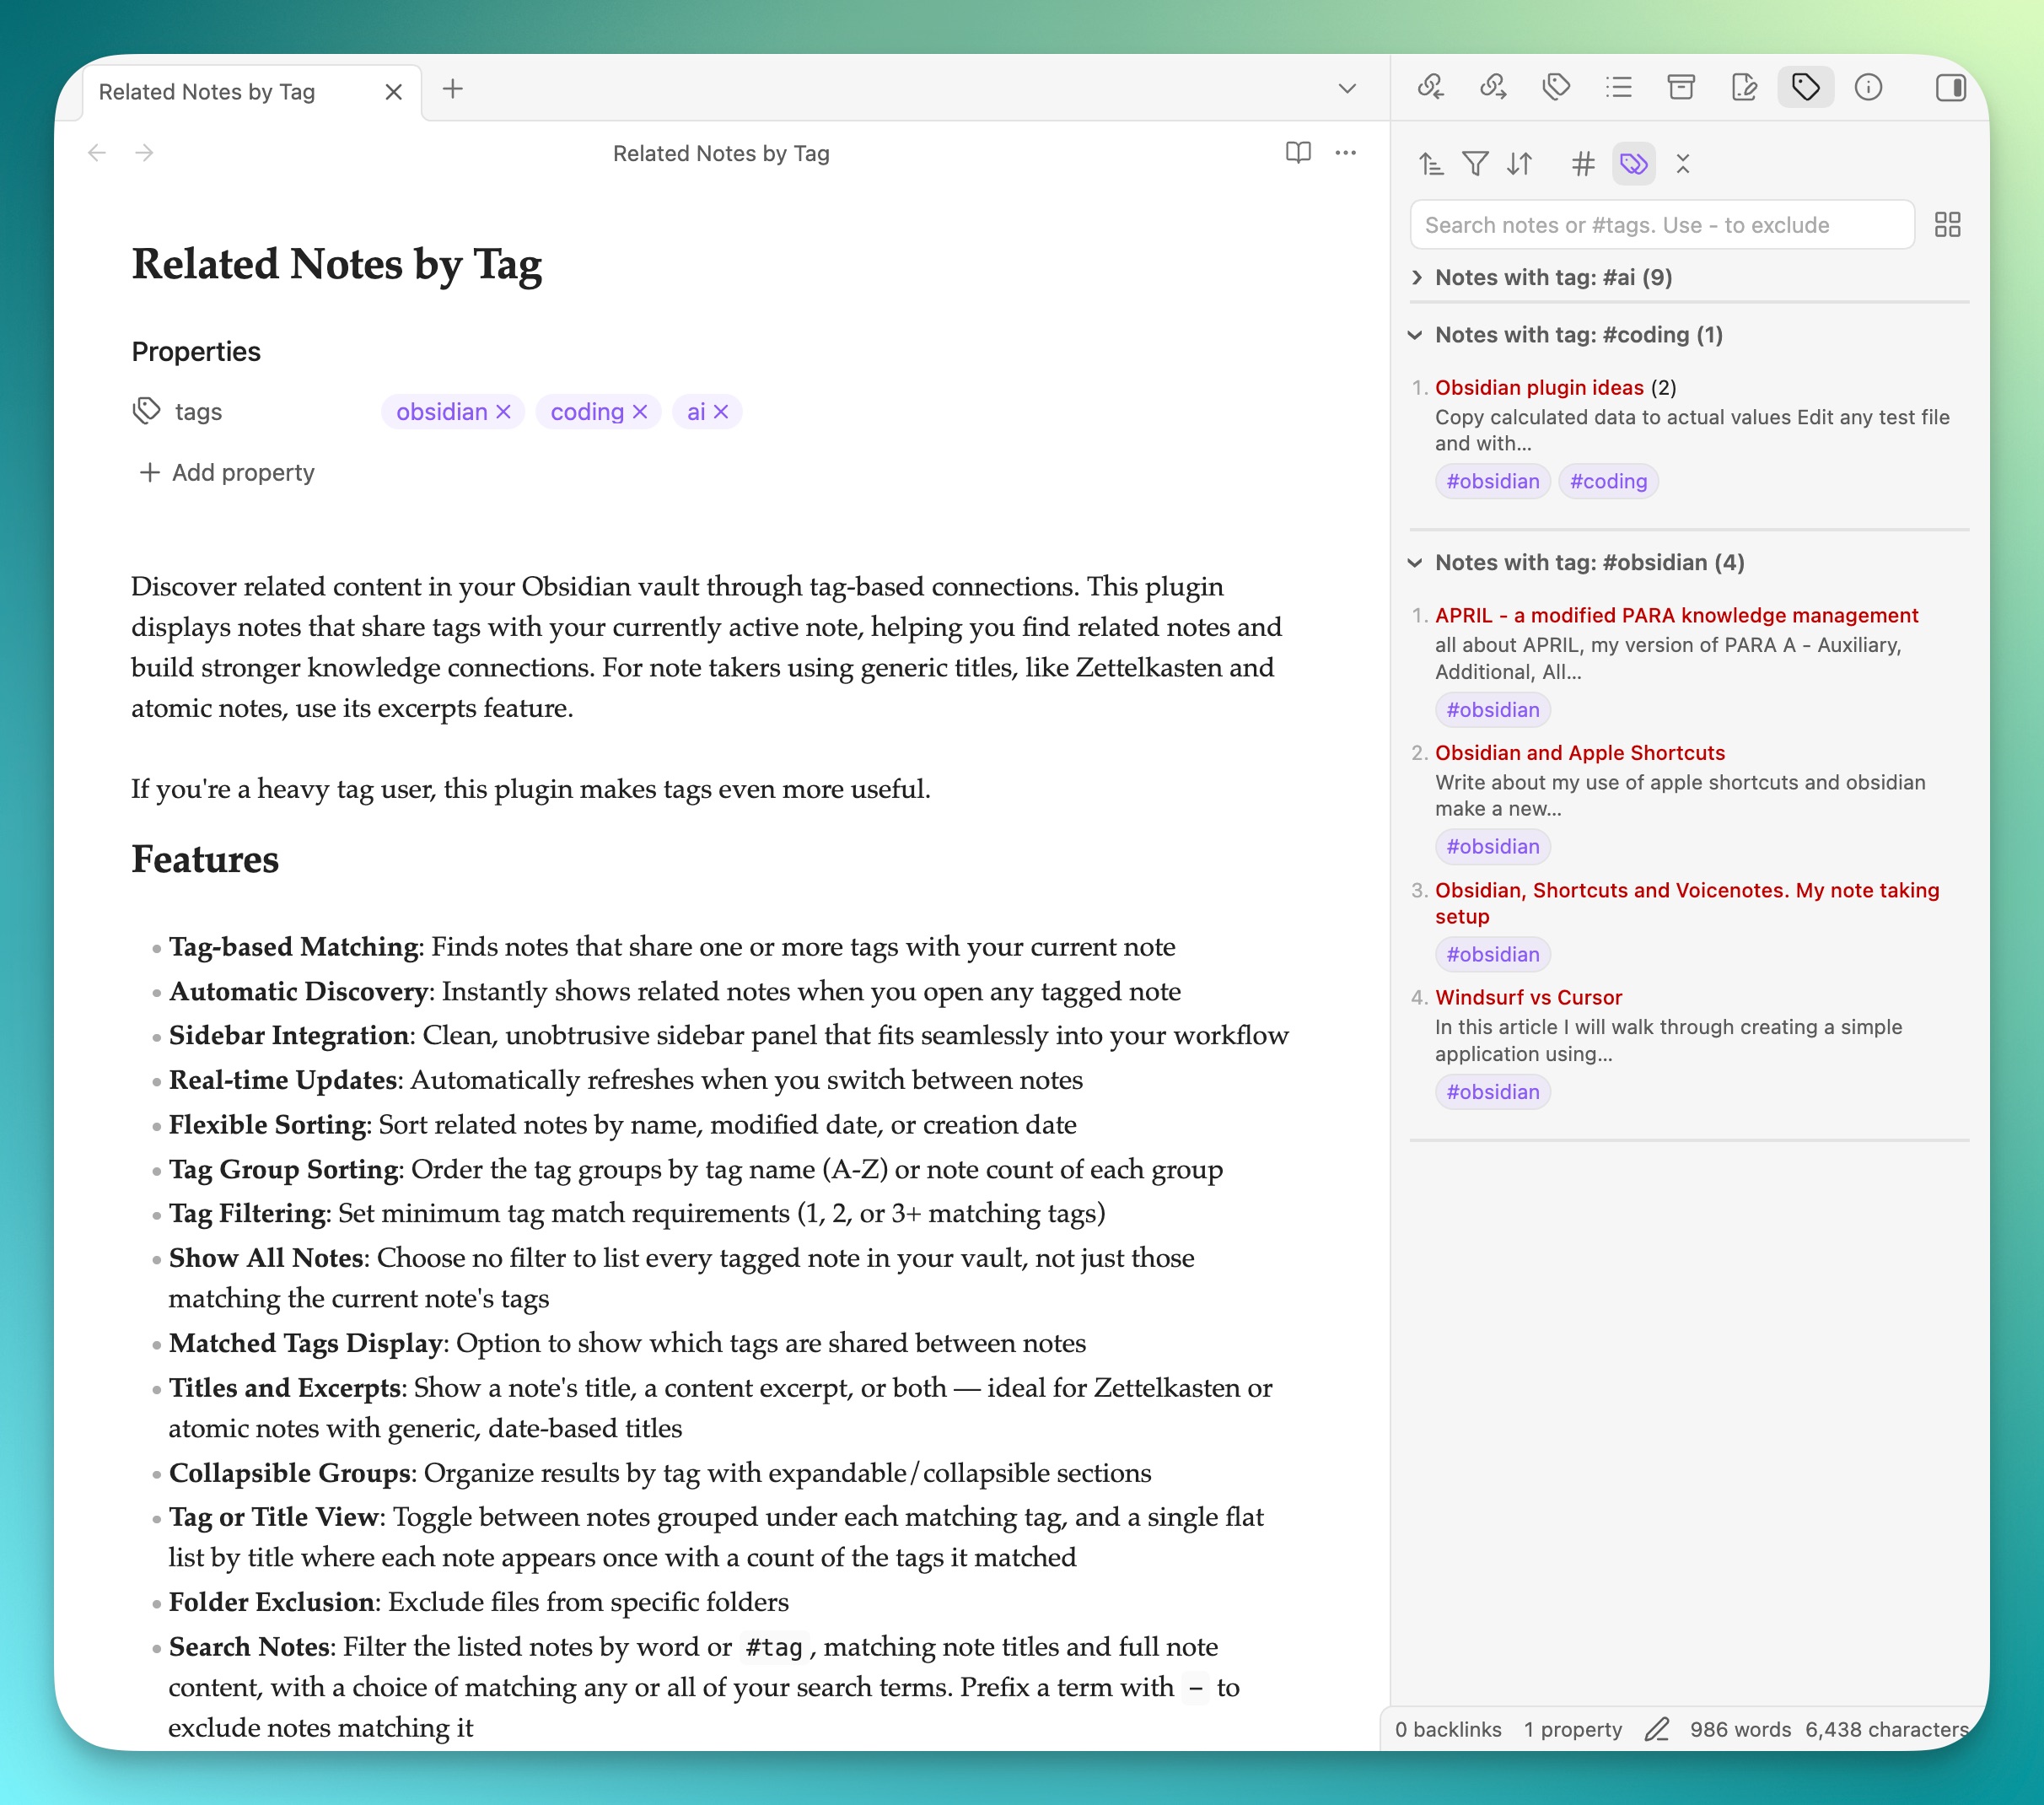Remove the coding tag from properties
The image size is (2044, 1805).
pyautogui.click(x=640, y=412)
